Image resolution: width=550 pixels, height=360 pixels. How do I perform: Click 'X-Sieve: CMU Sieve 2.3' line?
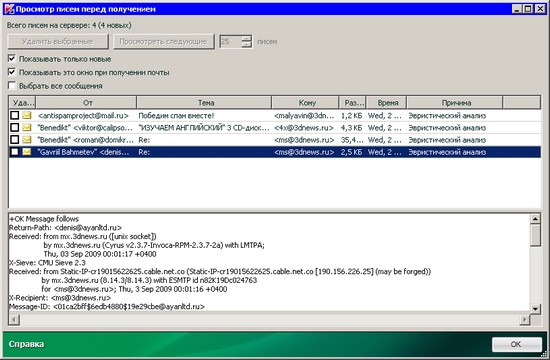click(47, 262)
